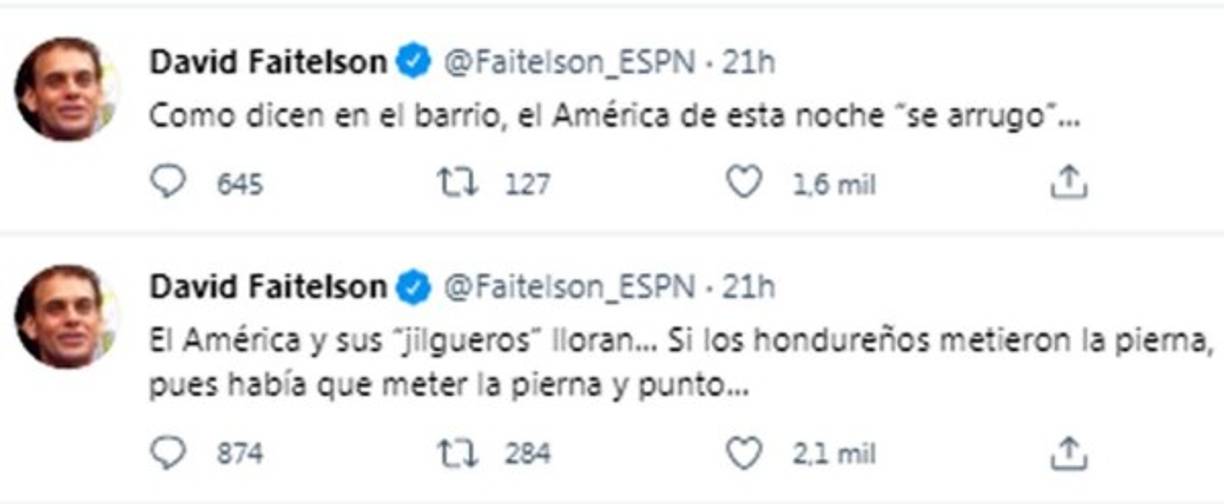This screenshot has width=1224, height=504.
Task: Retweet the tweet with 284 retweets
Action: point(458,453)
